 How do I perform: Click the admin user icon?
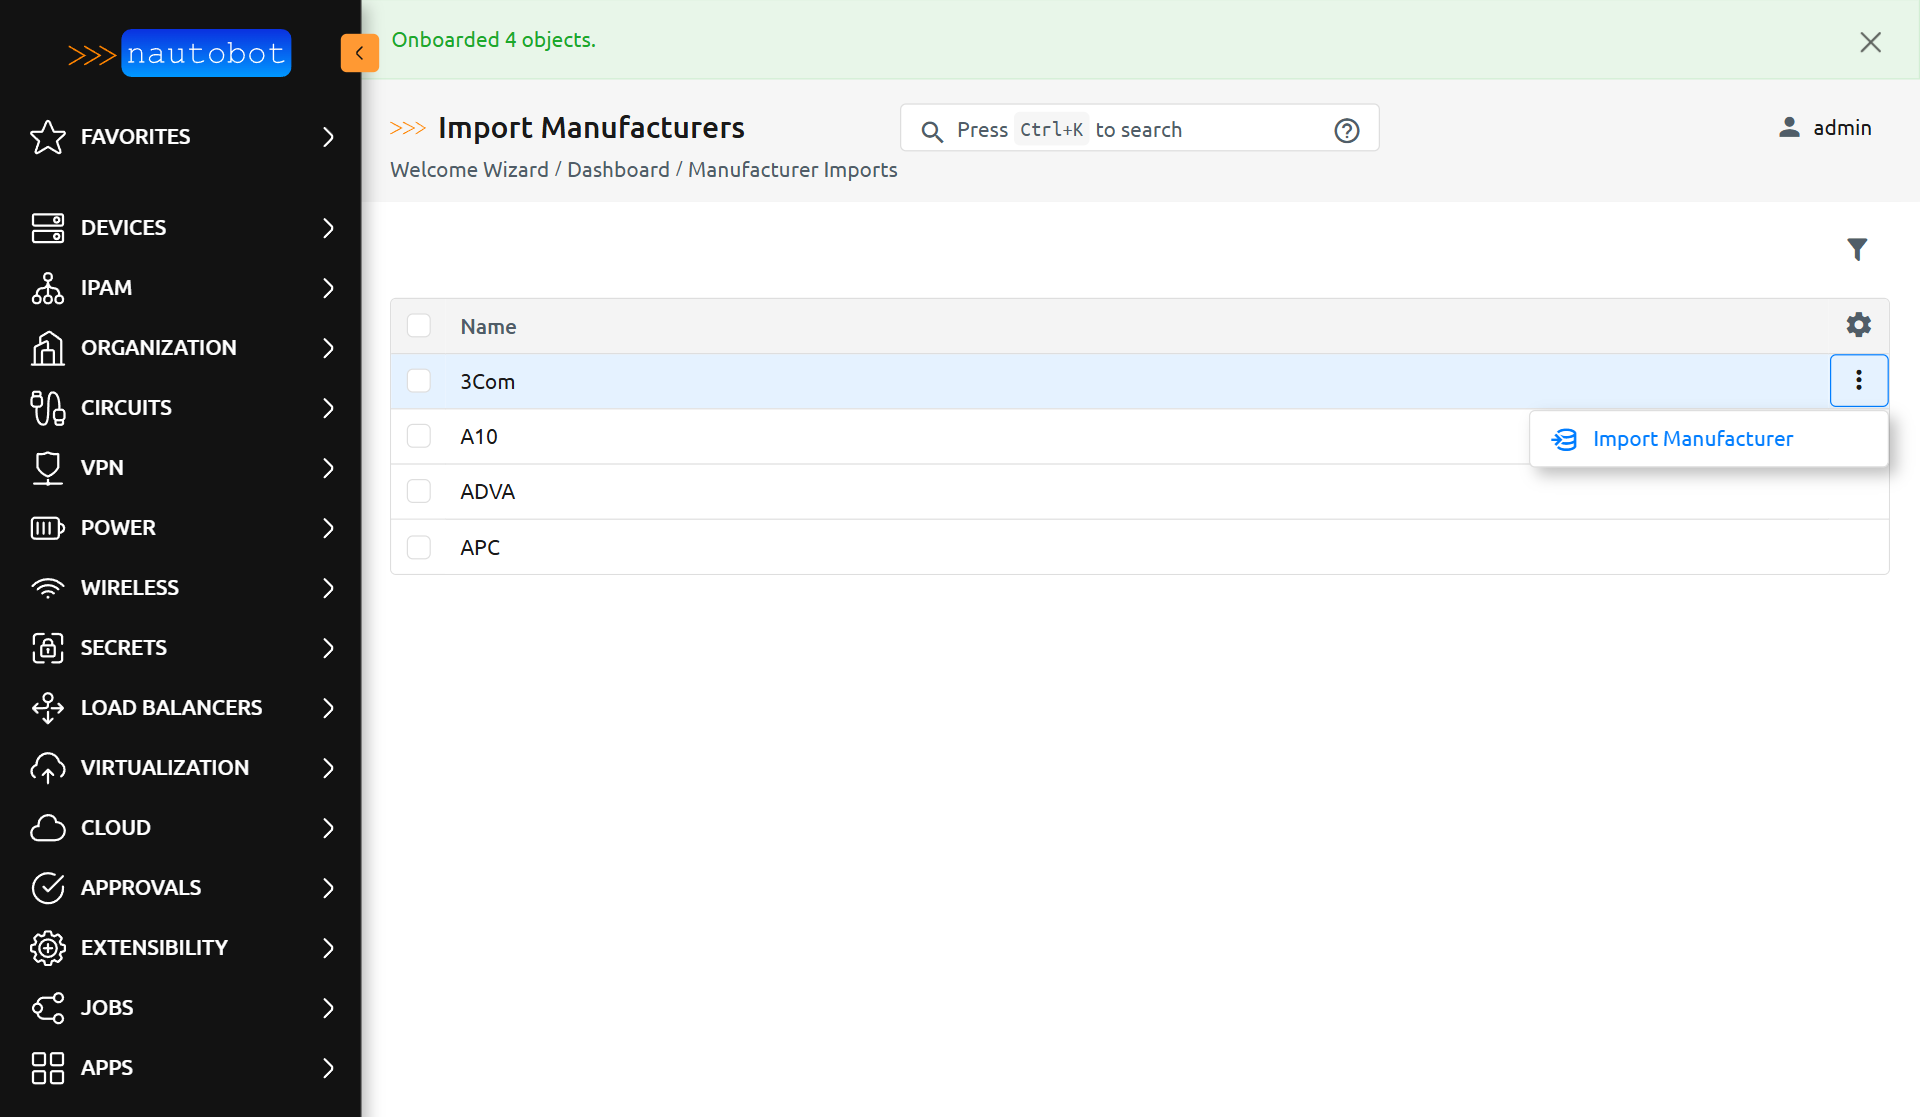1789,127
